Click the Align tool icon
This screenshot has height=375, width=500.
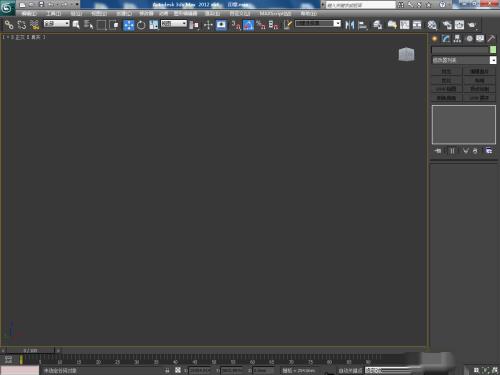(362, 25)
